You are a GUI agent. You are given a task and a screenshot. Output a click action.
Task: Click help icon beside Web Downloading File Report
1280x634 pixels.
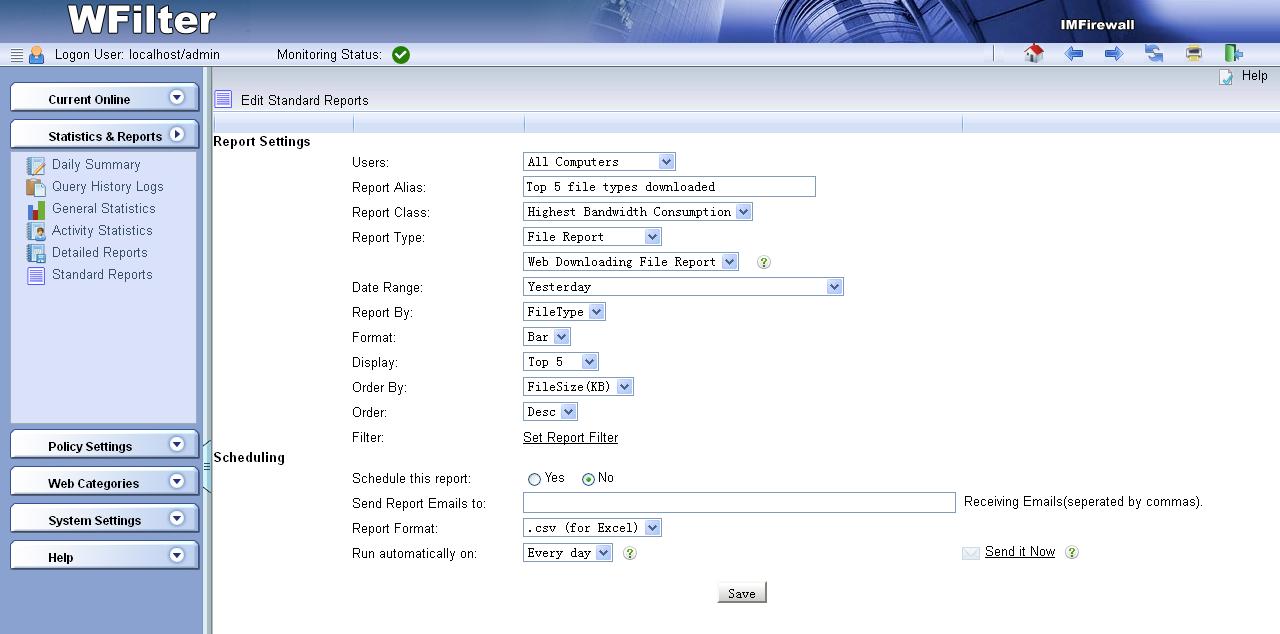764,262
